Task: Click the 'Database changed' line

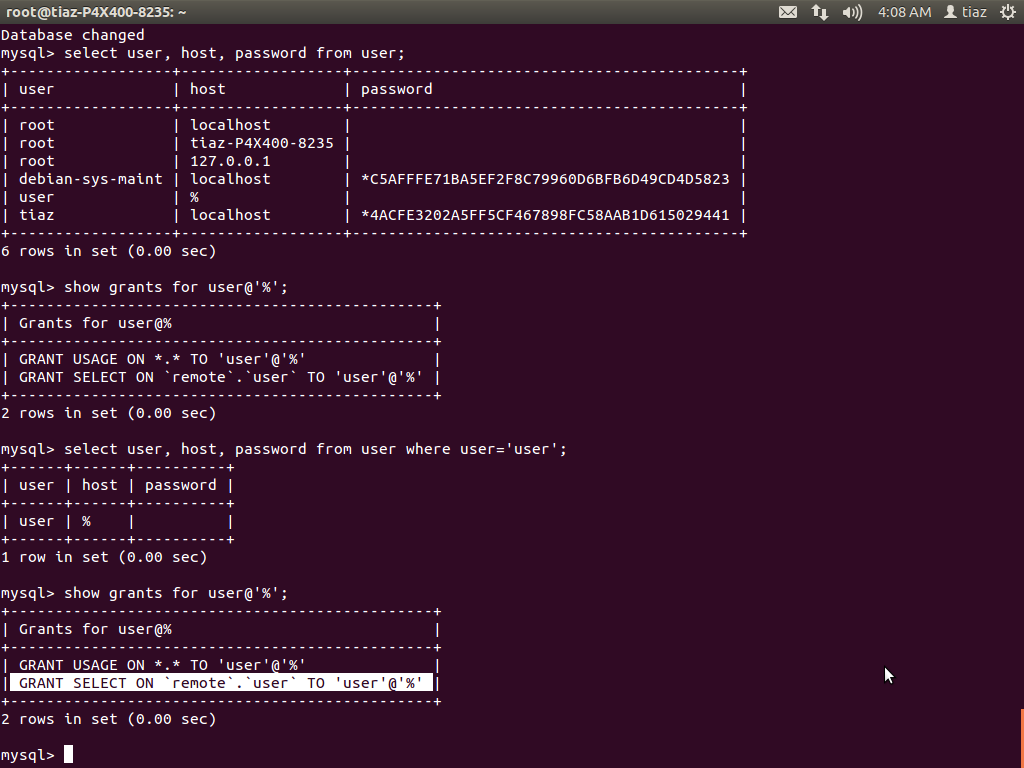Action: pos(72,35)
